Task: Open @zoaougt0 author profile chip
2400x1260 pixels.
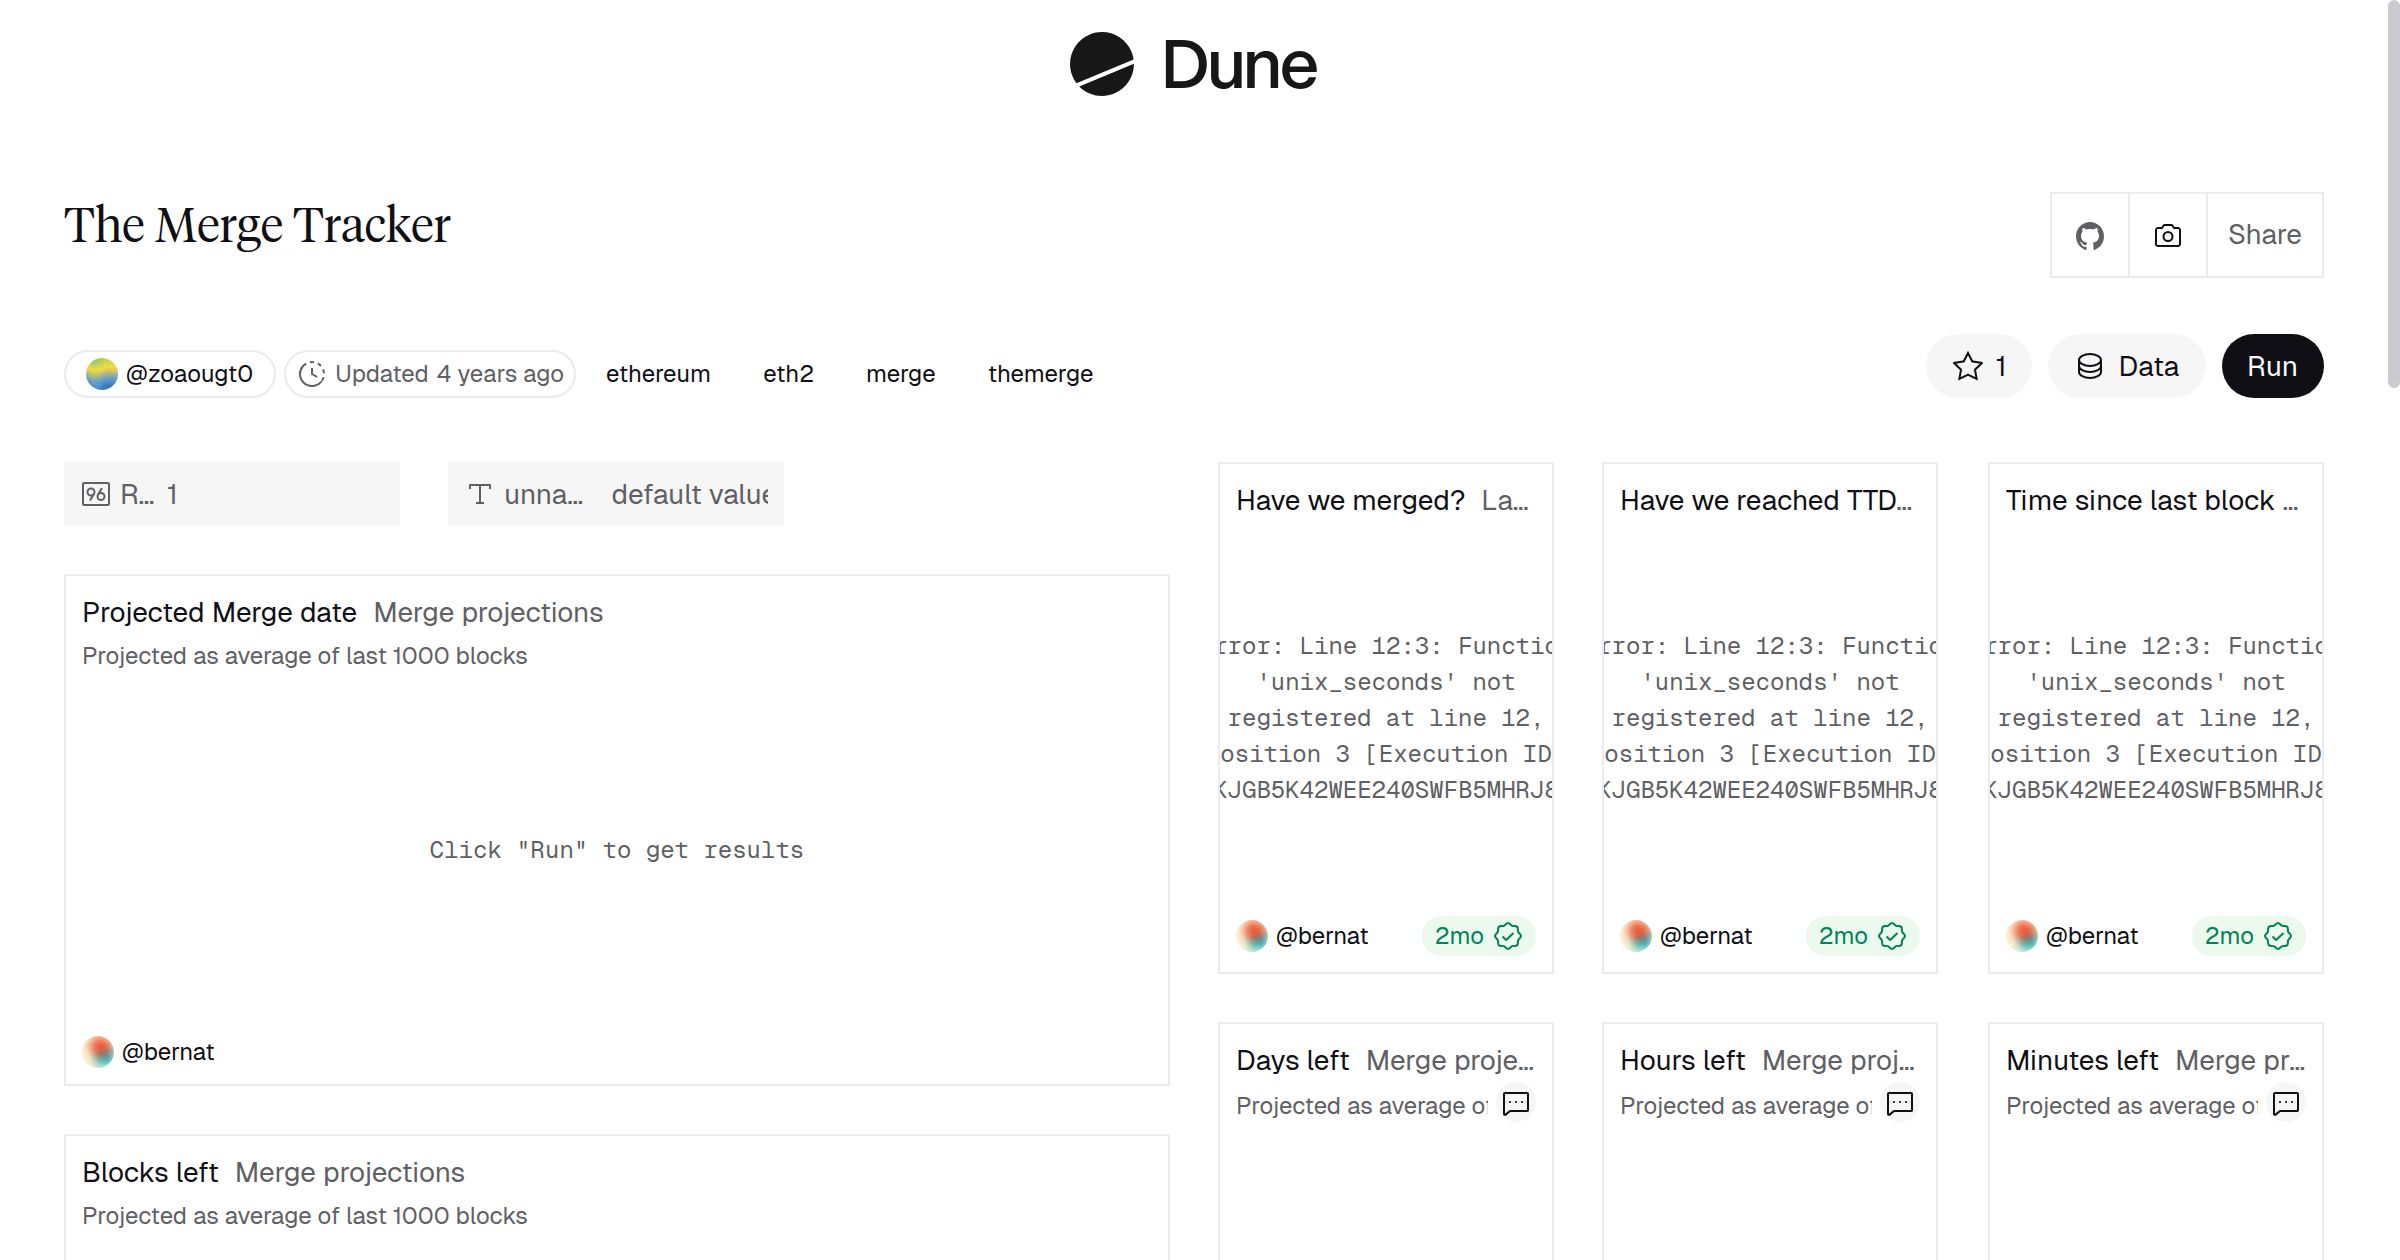Action: pos(170,374)
